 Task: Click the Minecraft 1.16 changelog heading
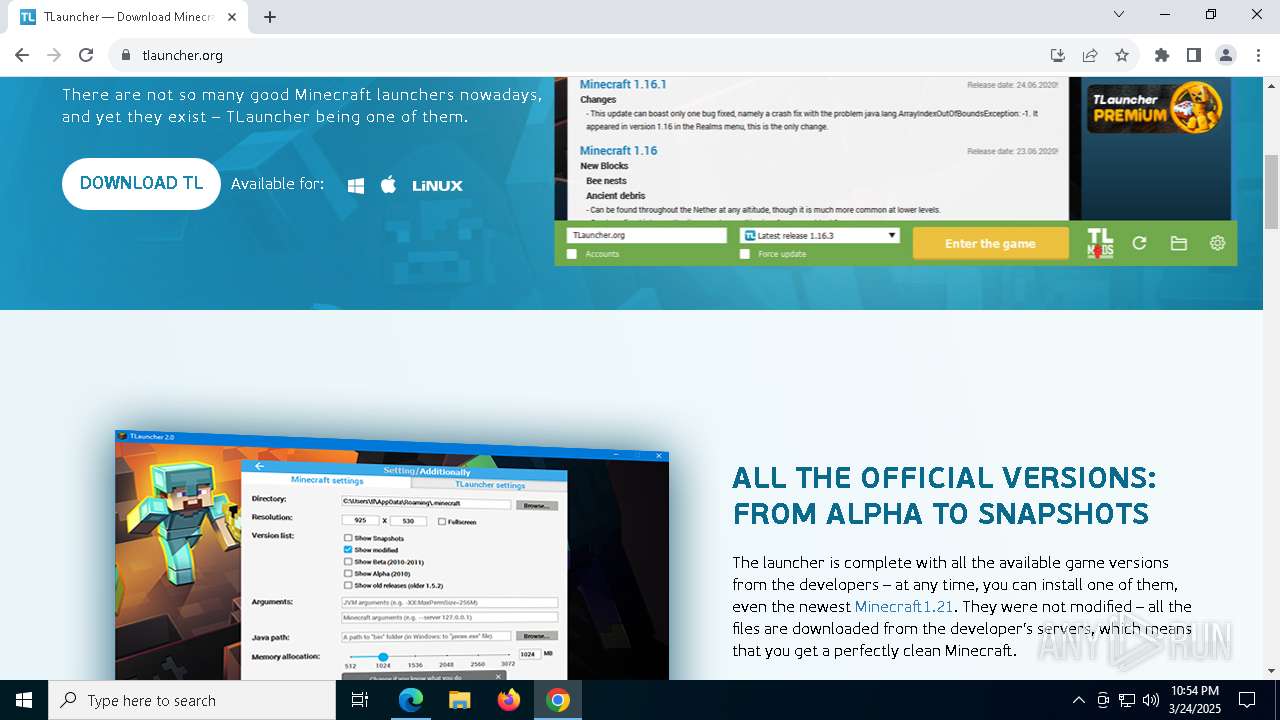pos(619,151)
